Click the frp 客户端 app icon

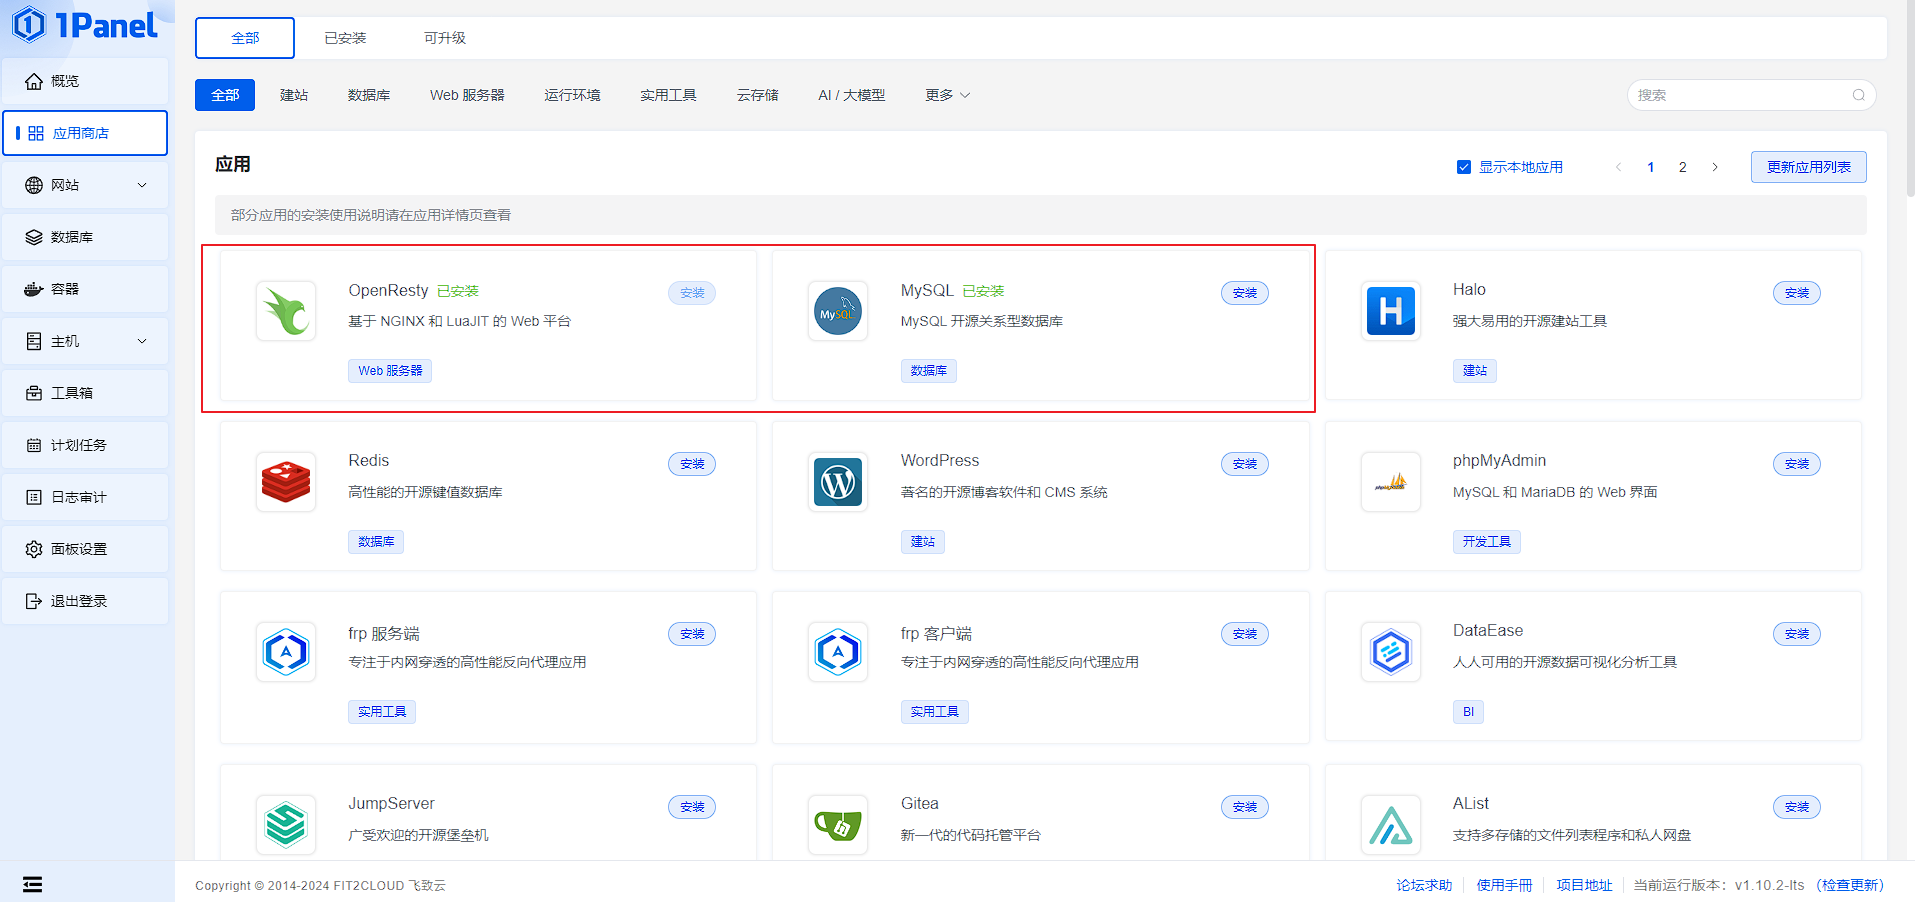point(838,652)
